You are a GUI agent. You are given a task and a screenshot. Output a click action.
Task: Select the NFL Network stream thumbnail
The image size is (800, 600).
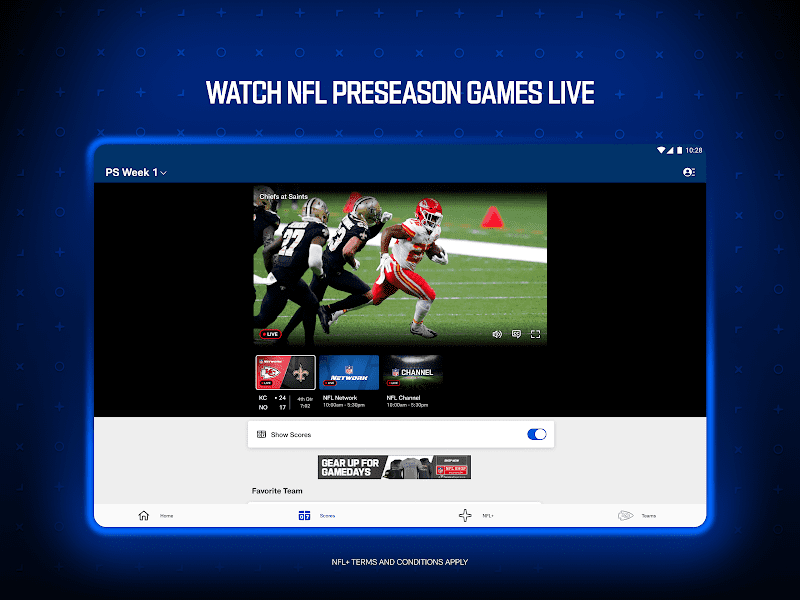coord(349,372)
